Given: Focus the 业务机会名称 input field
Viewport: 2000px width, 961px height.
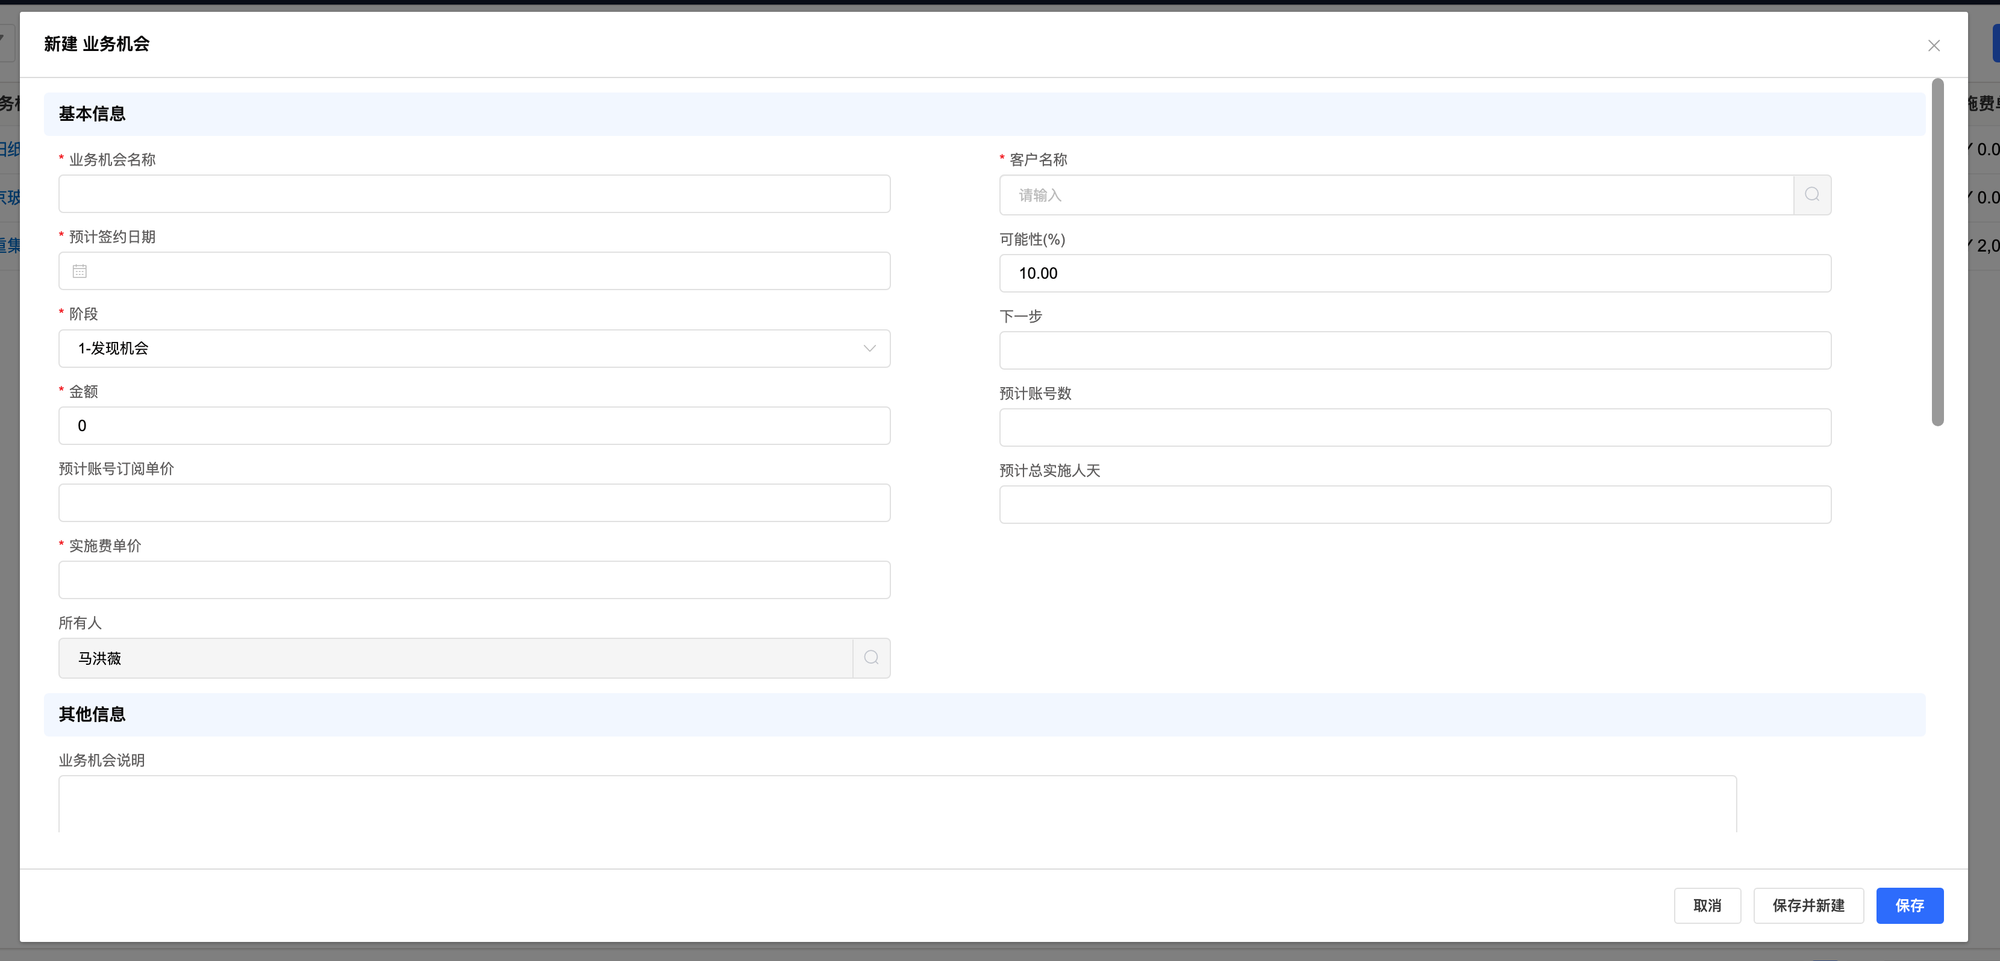Looking at the screenshot, I should (474, 194).
